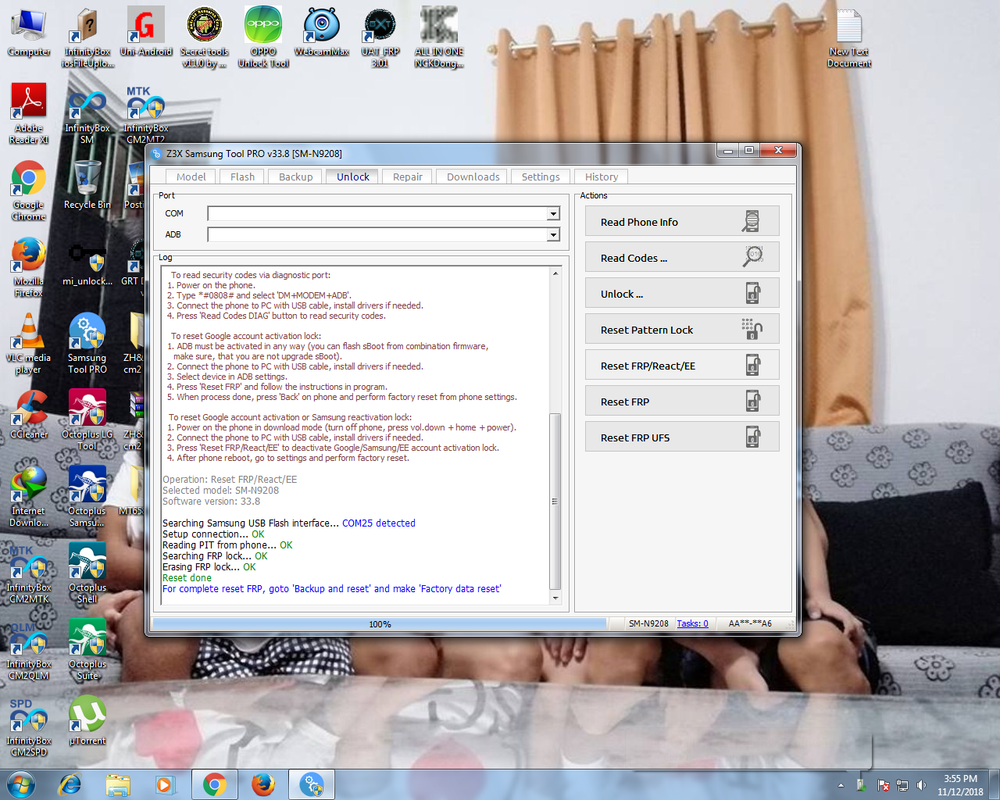Click the 100% progress bar
Viewport: 1000px width, 800px height.
click(x=379, y=624)
